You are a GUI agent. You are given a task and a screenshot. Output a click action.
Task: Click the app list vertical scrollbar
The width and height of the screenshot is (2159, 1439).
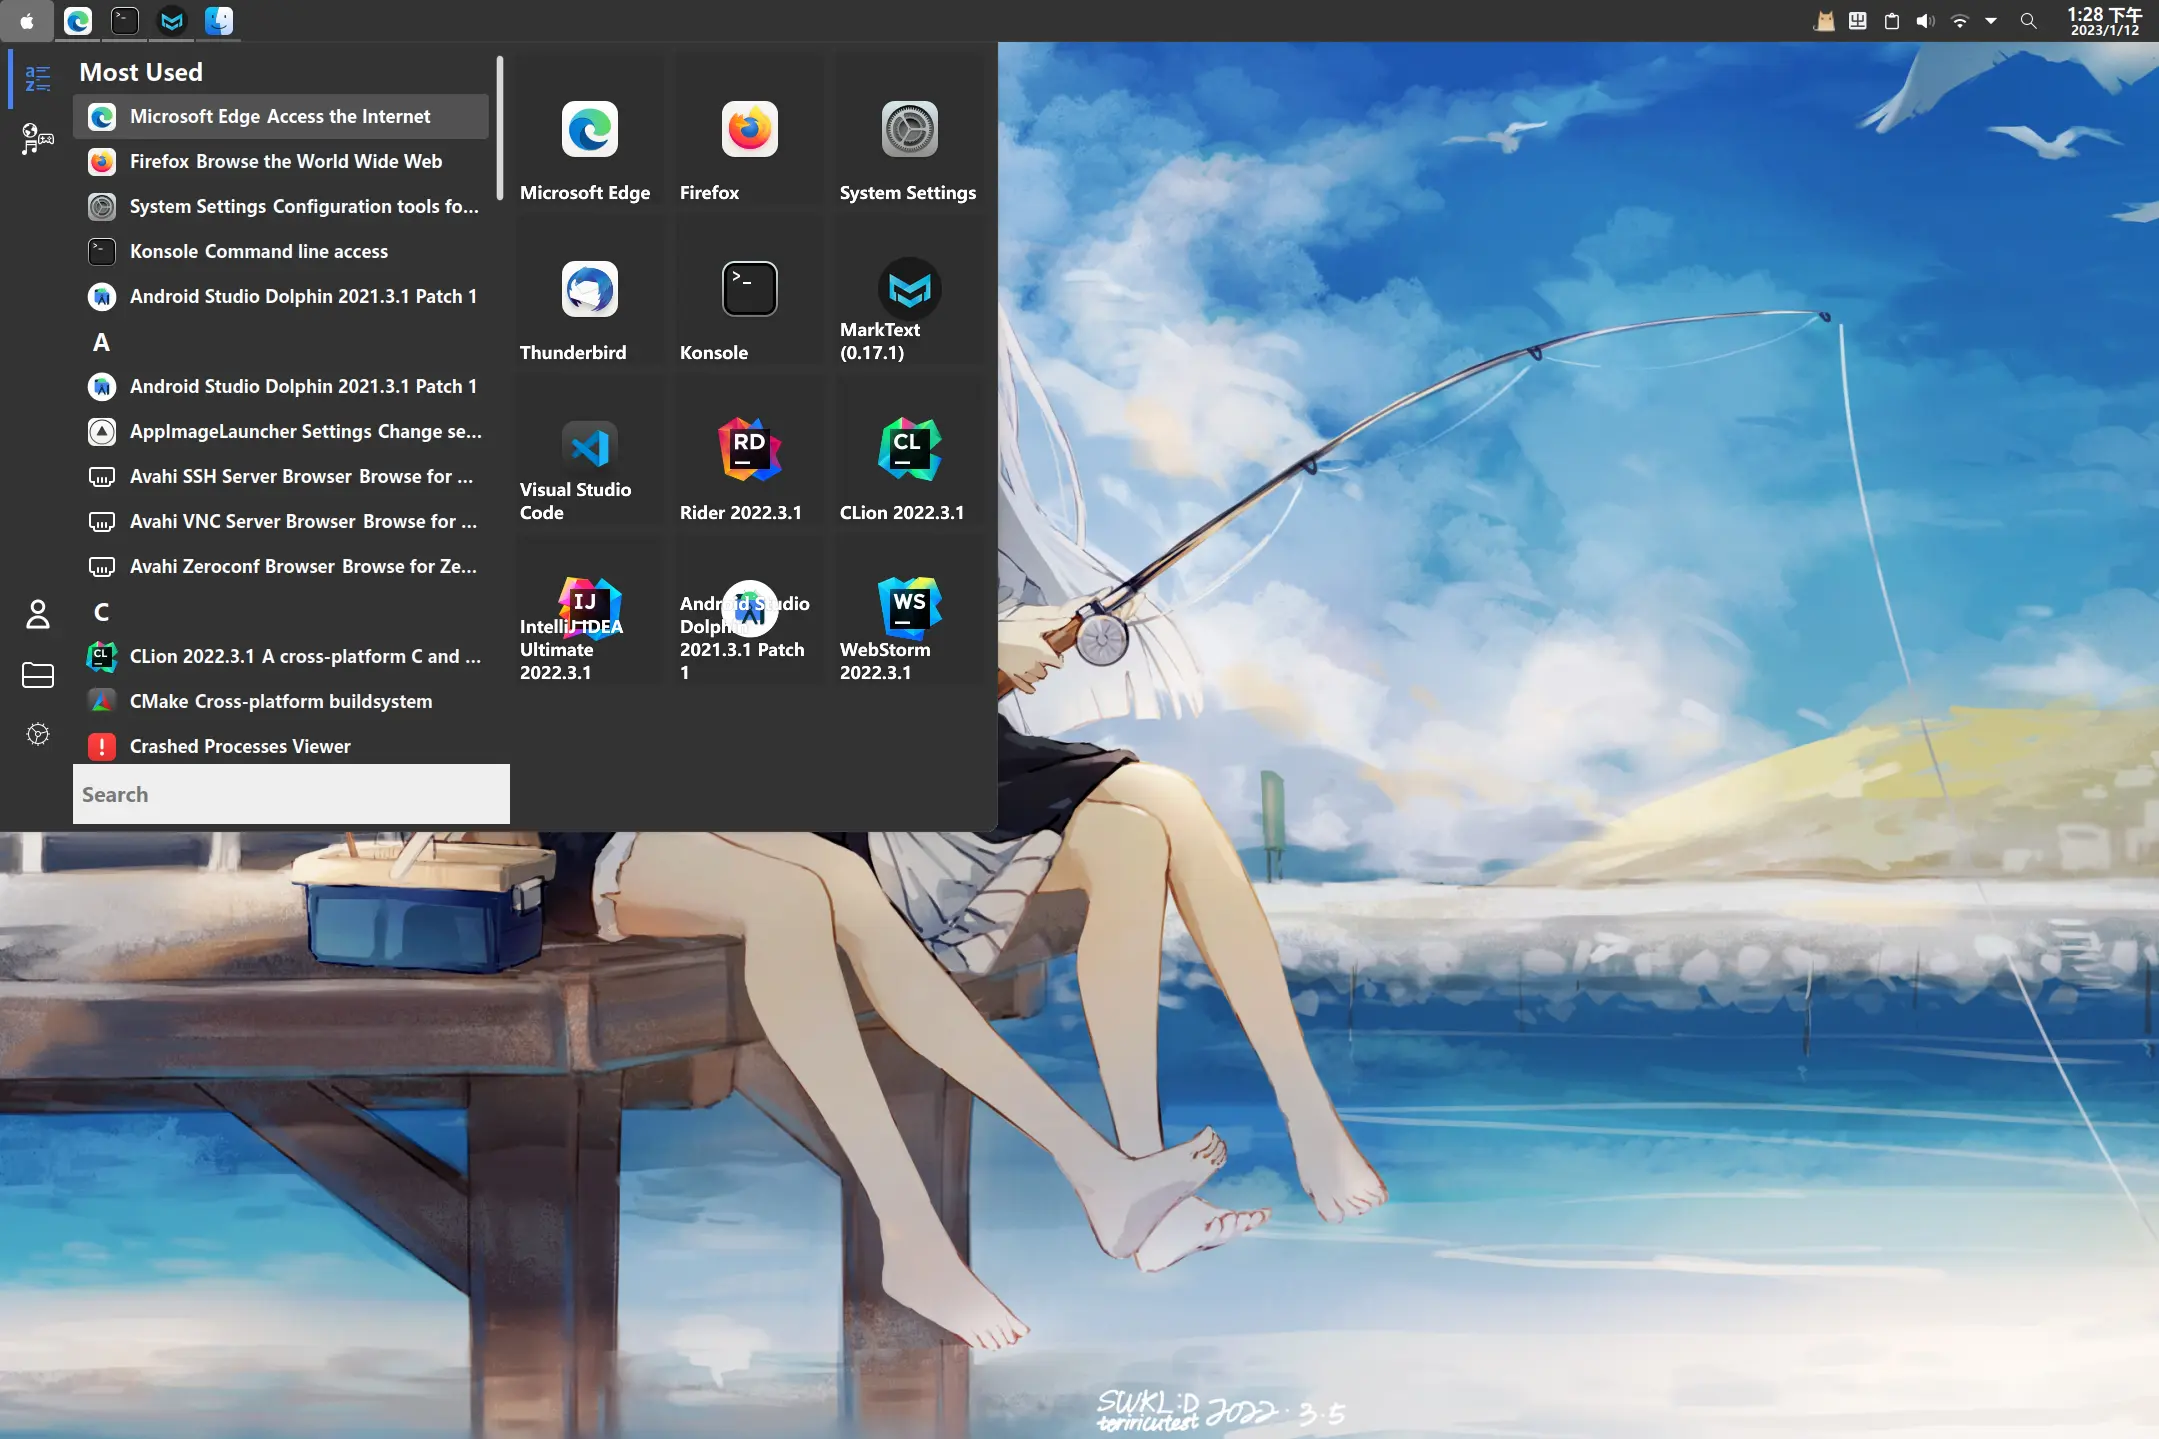[x=499, y=130]
